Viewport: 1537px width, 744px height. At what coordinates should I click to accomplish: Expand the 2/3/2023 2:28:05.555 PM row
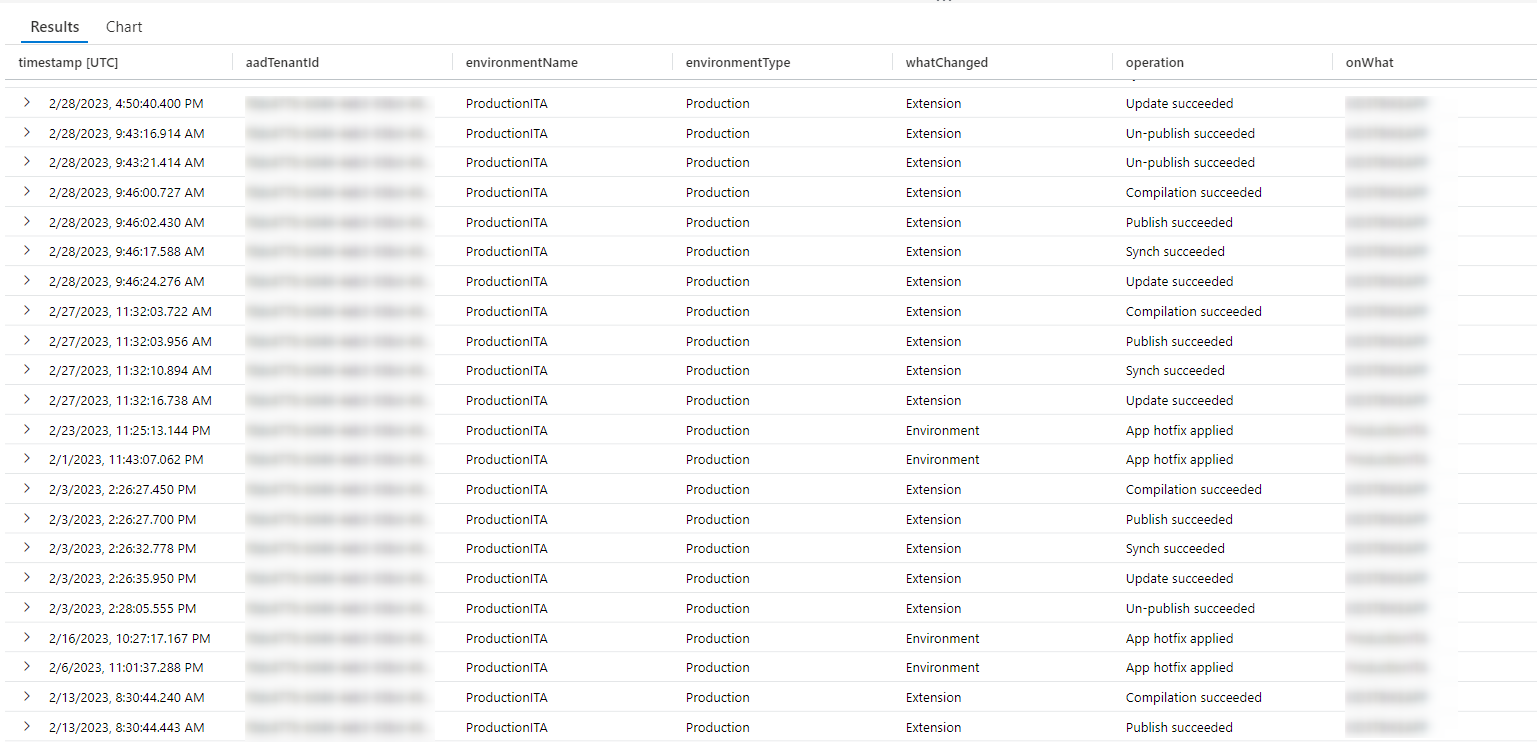click(27, 608)
